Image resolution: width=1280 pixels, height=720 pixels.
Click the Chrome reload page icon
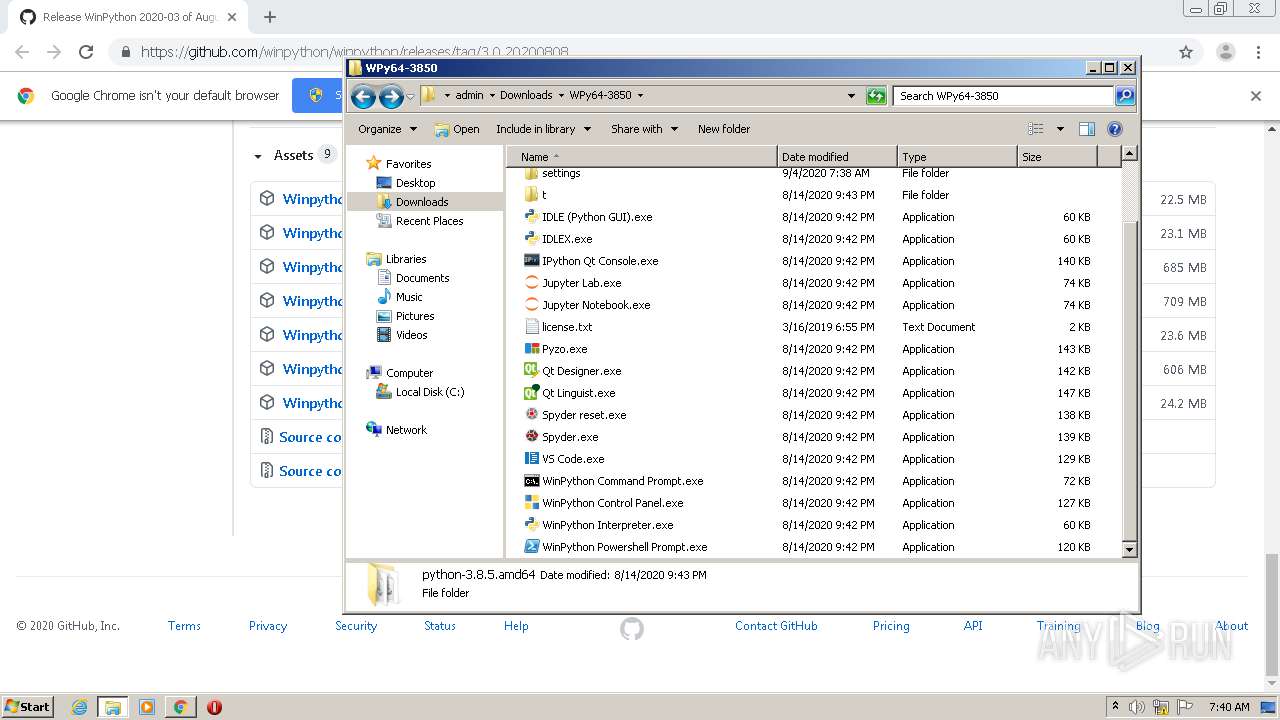(86, 52)
